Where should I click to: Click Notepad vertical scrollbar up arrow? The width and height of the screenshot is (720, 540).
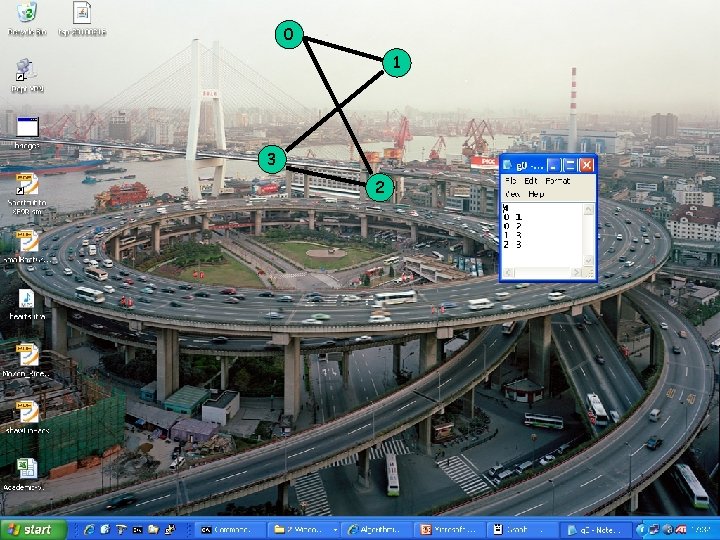(589, 210)
